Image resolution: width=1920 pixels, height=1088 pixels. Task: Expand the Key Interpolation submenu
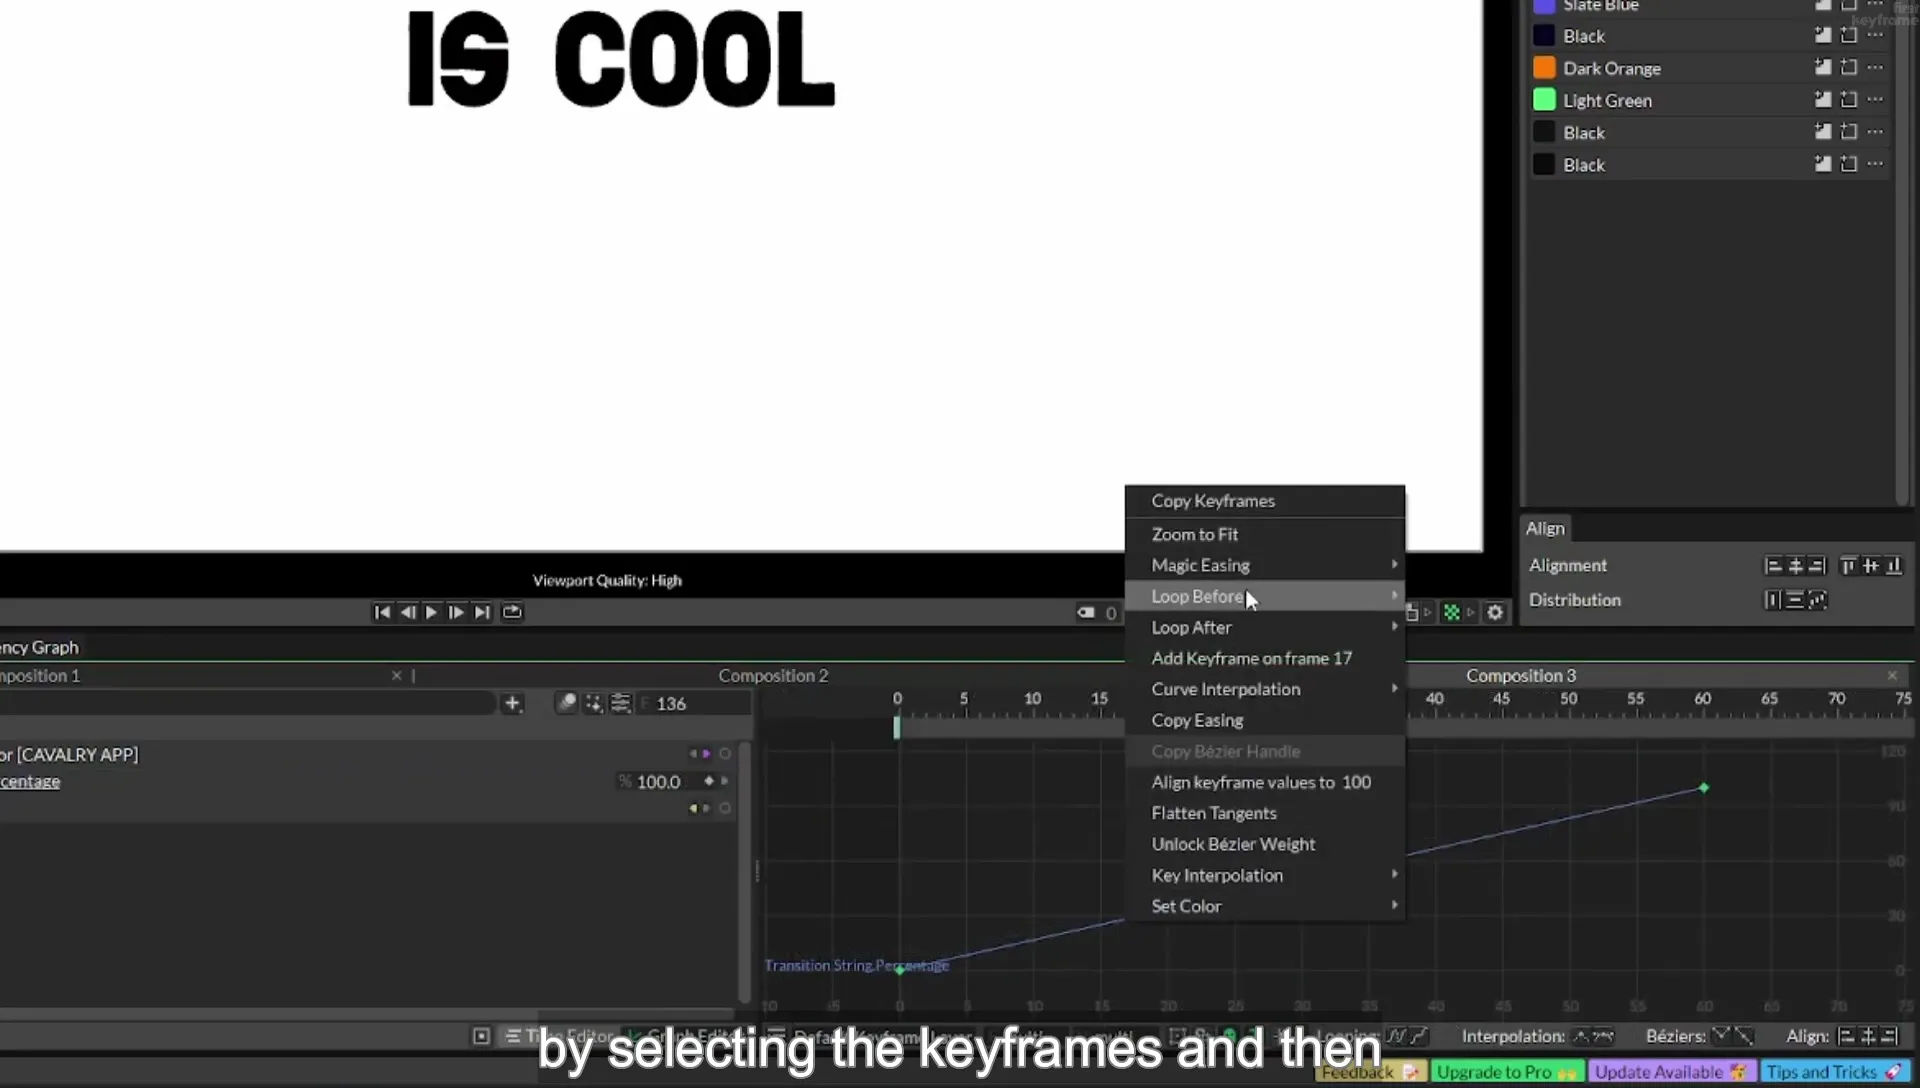1265,875
